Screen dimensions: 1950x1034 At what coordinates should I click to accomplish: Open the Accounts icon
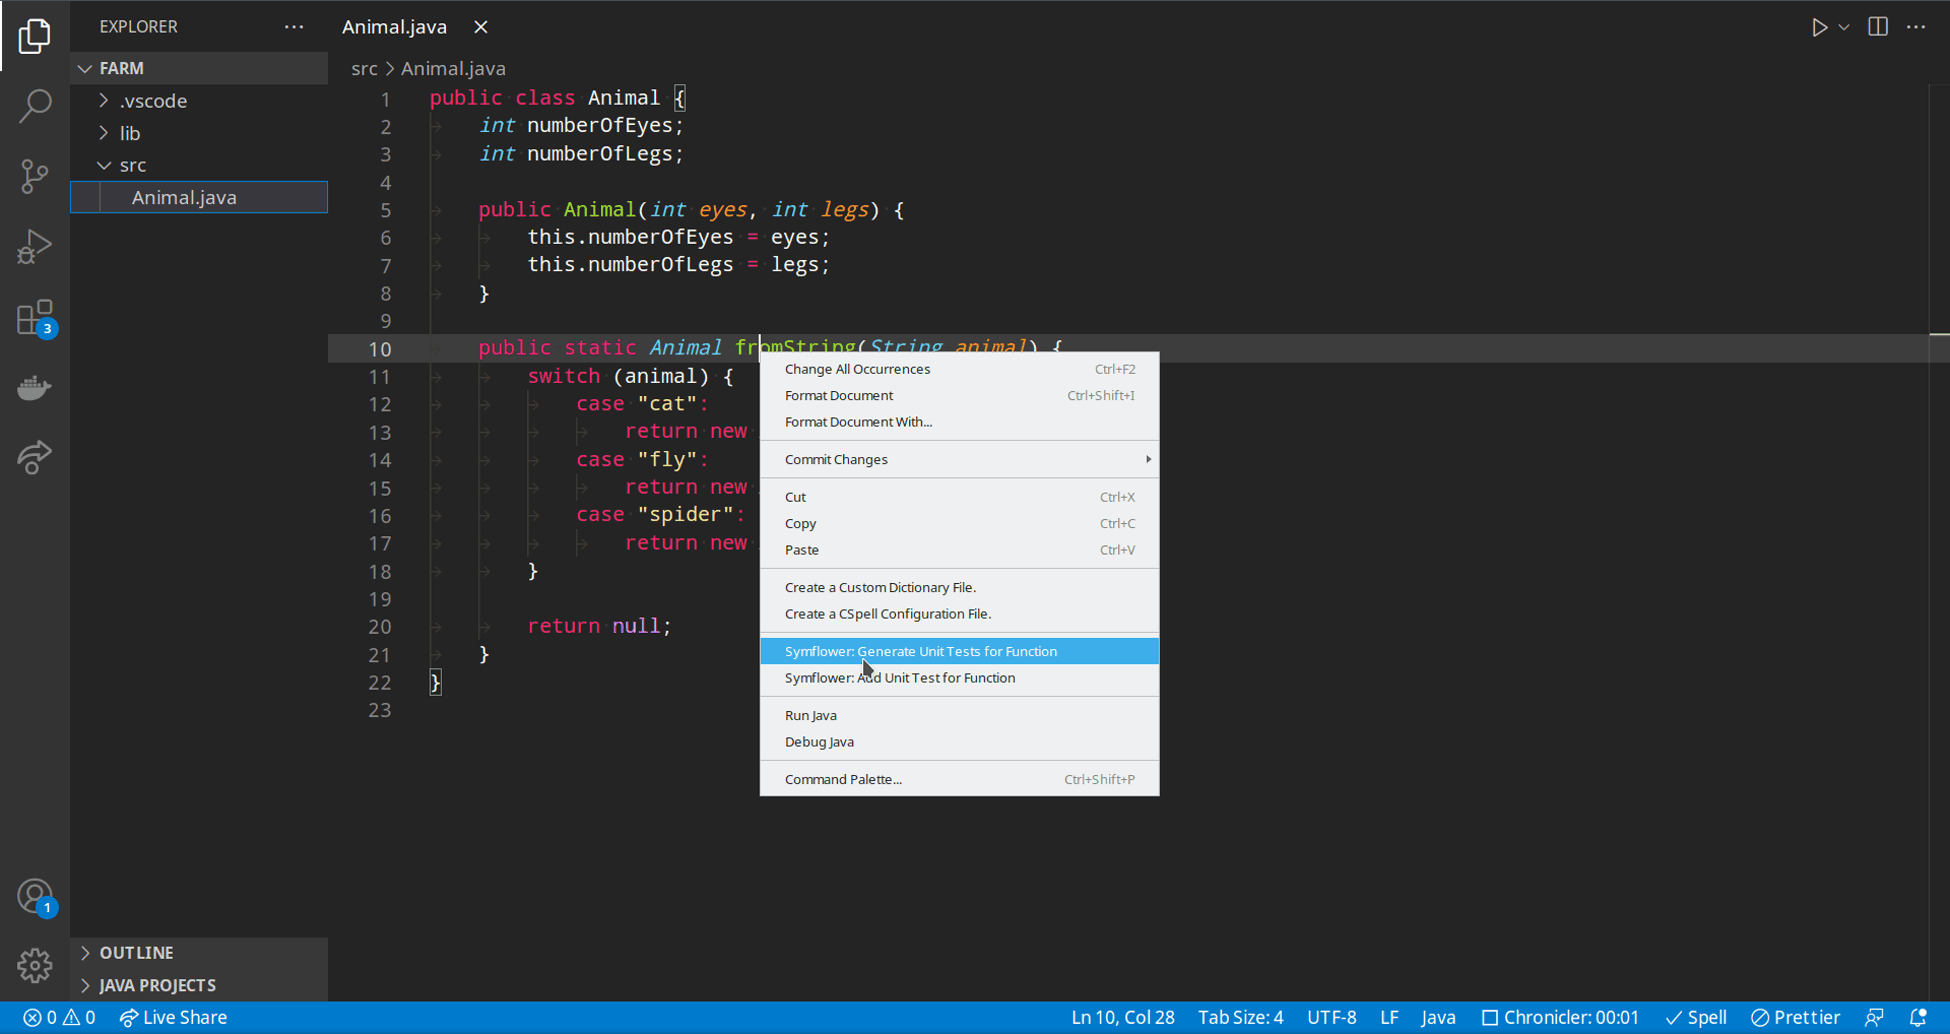(x=35, y=896)
